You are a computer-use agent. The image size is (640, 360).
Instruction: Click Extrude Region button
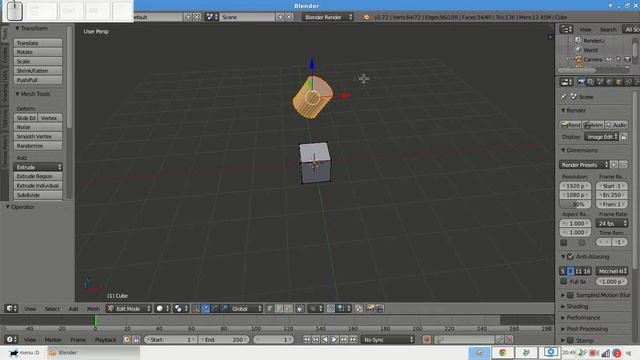click(38, 176)
